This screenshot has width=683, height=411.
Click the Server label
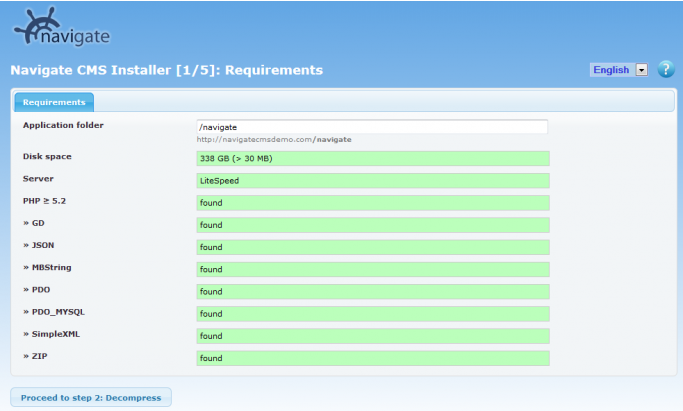(x=38, y=179)
